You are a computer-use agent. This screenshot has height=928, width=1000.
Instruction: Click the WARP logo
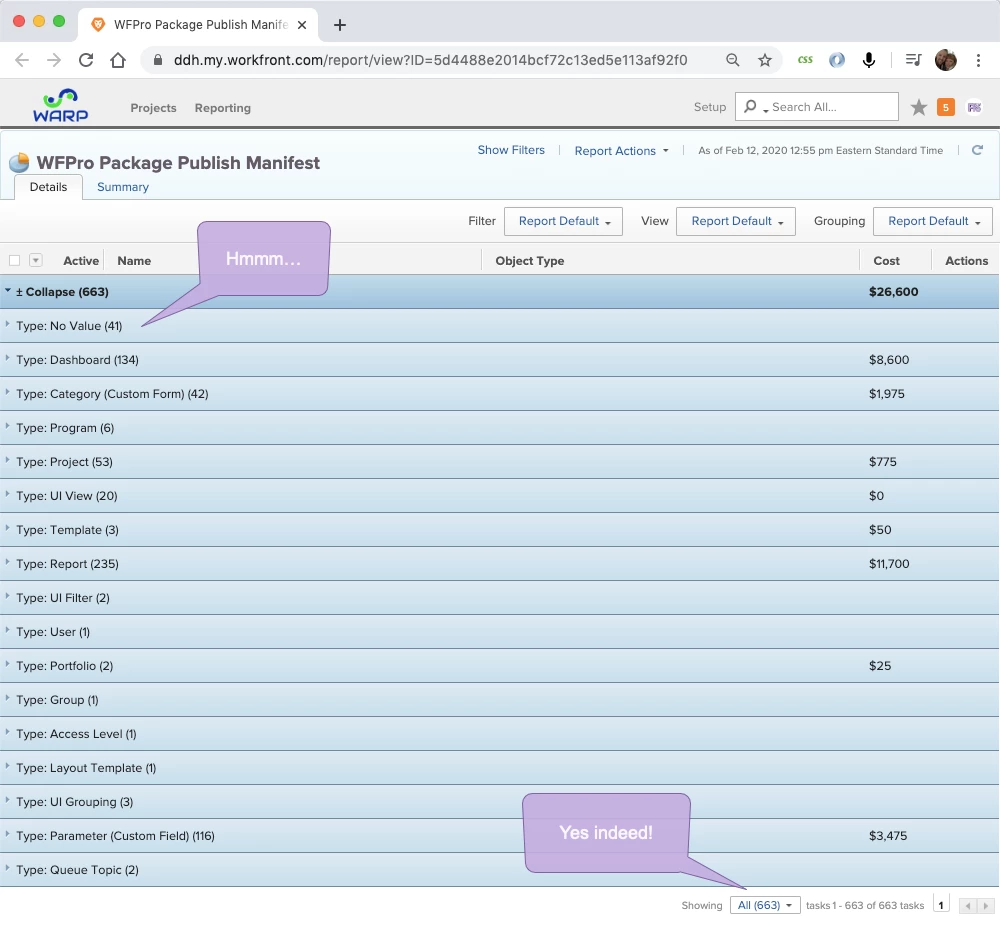click(61, 106)
